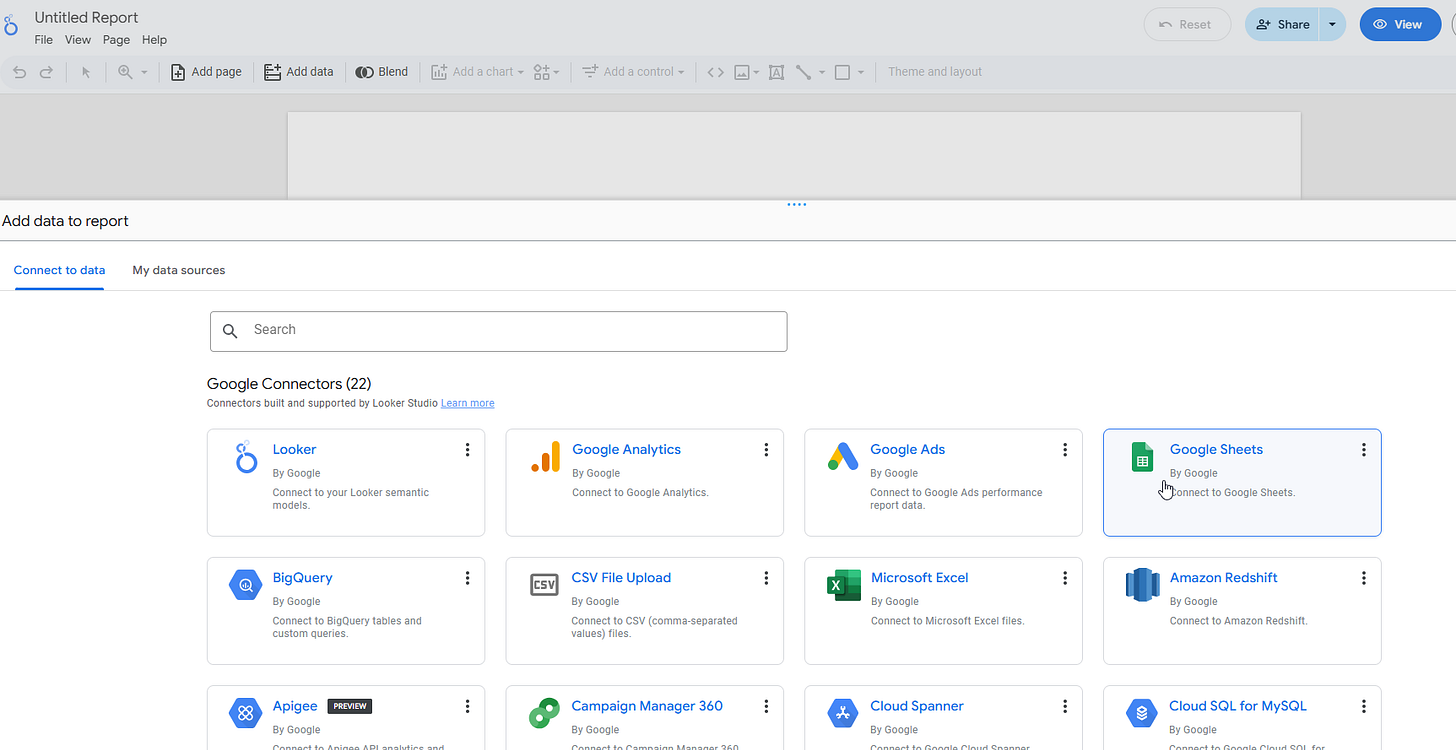Select Cloud SQL for MySQL title

(x=1238, y=706)
